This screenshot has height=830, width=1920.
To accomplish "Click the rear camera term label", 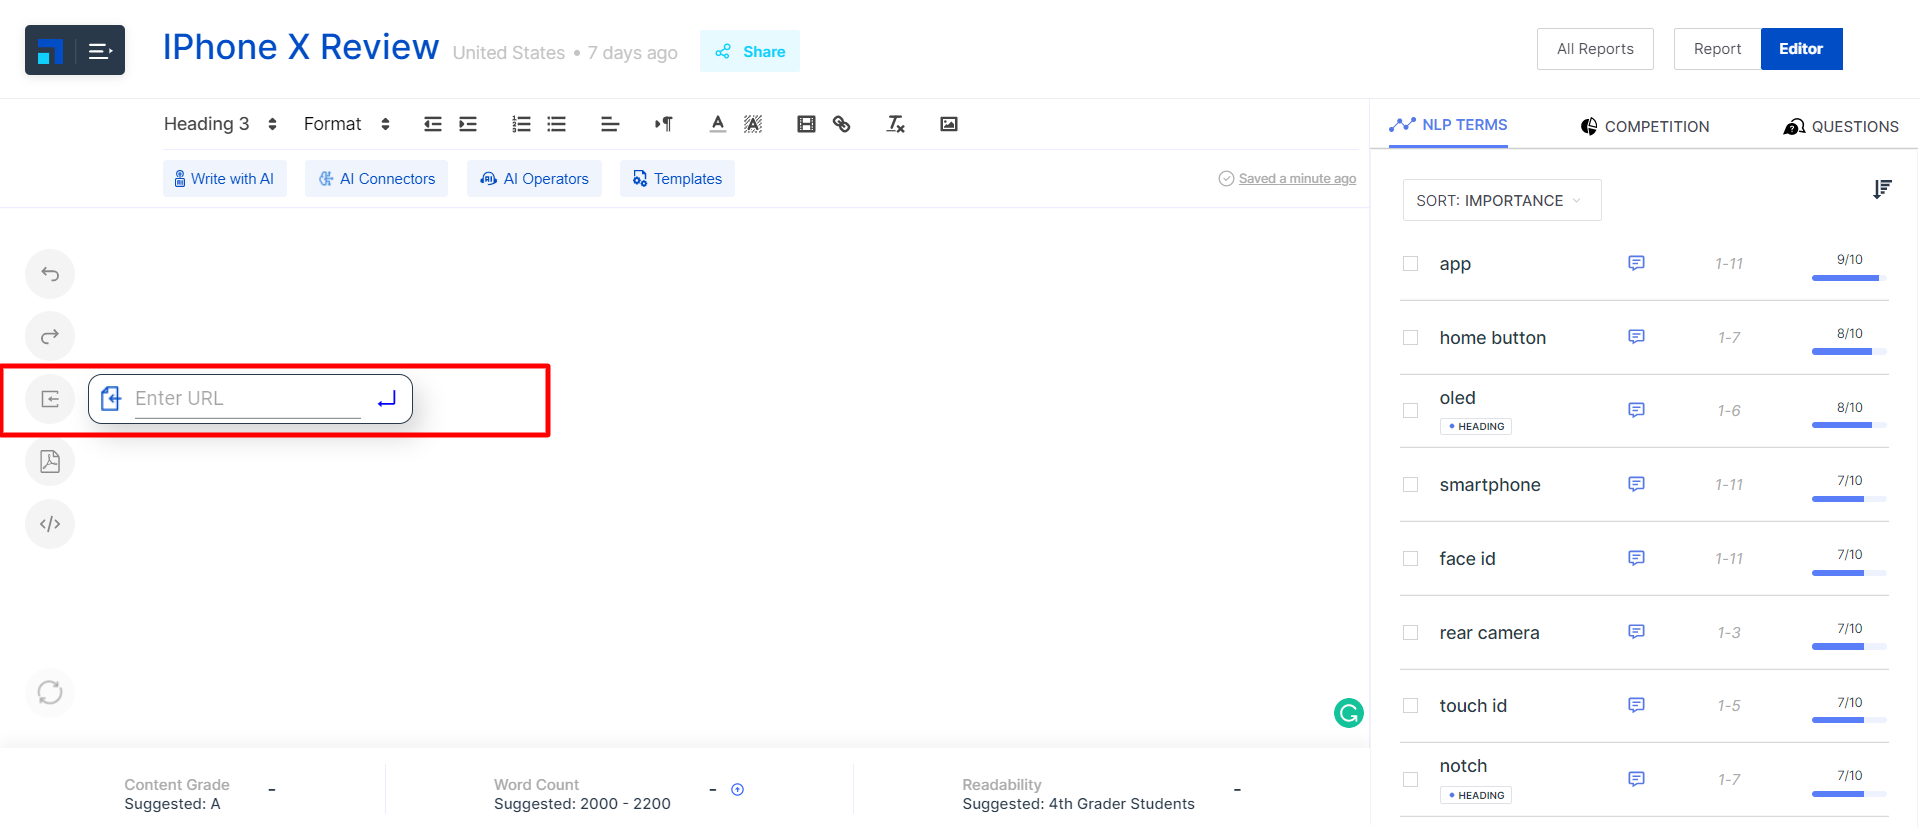I will (1489, 633).
